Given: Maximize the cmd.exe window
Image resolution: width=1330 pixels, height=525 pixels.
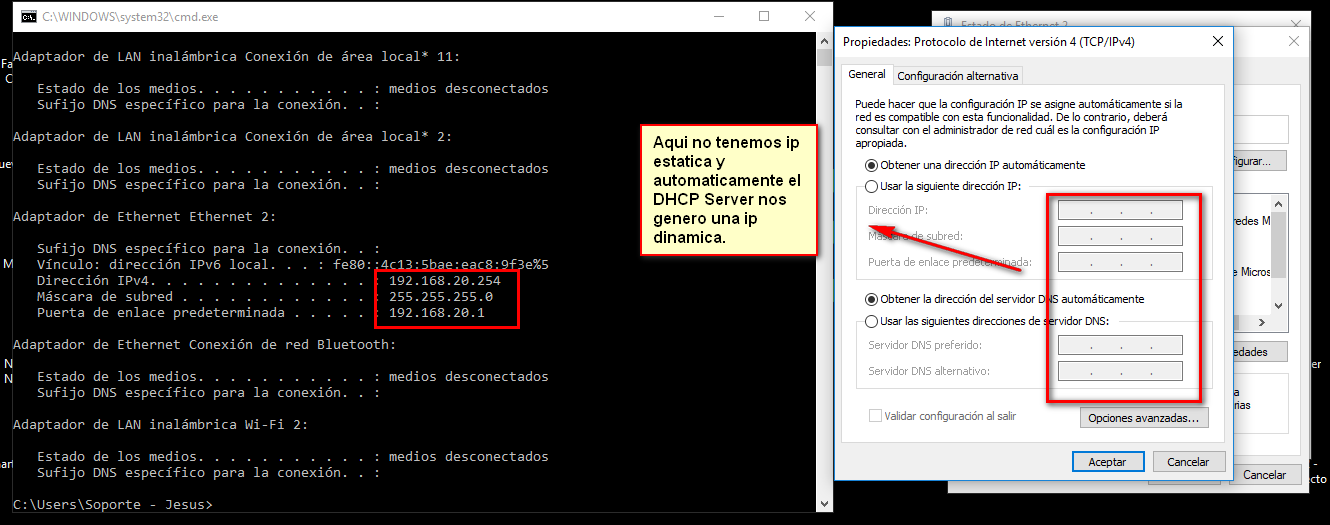Looking at the screenshot, I should [x=764, y=17].
